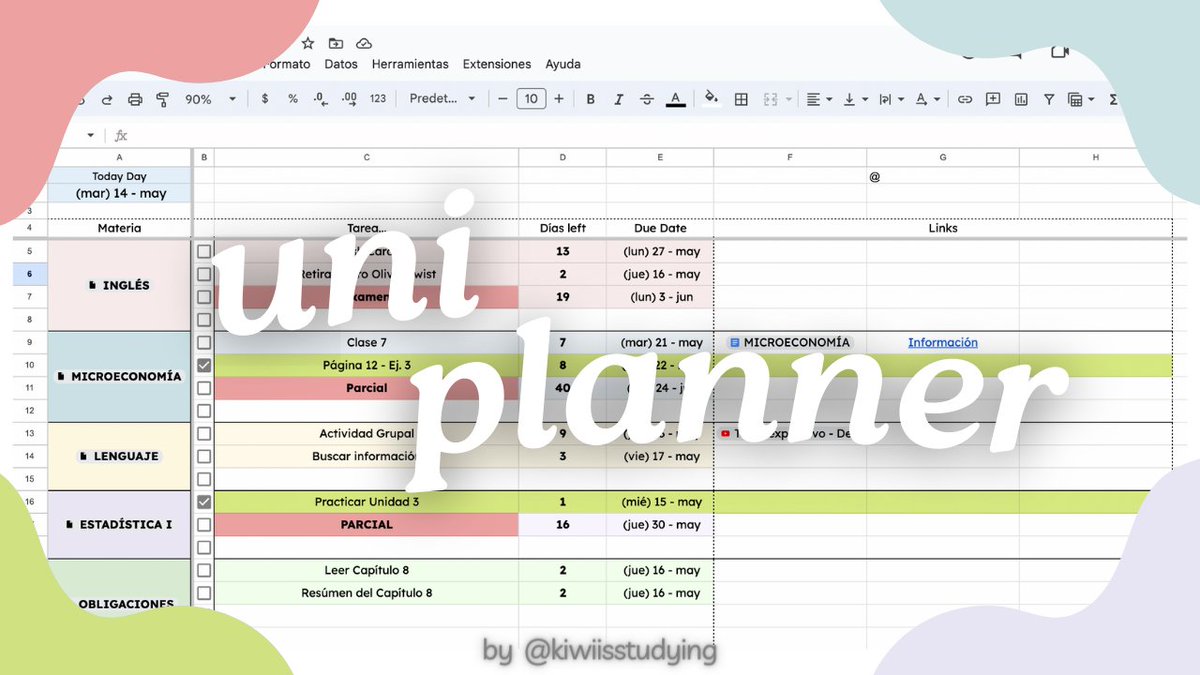1200x675 pixels.
Task: Uncheck the Página 12 - Ej. 3 checkbox
Action: click(204, 365)
